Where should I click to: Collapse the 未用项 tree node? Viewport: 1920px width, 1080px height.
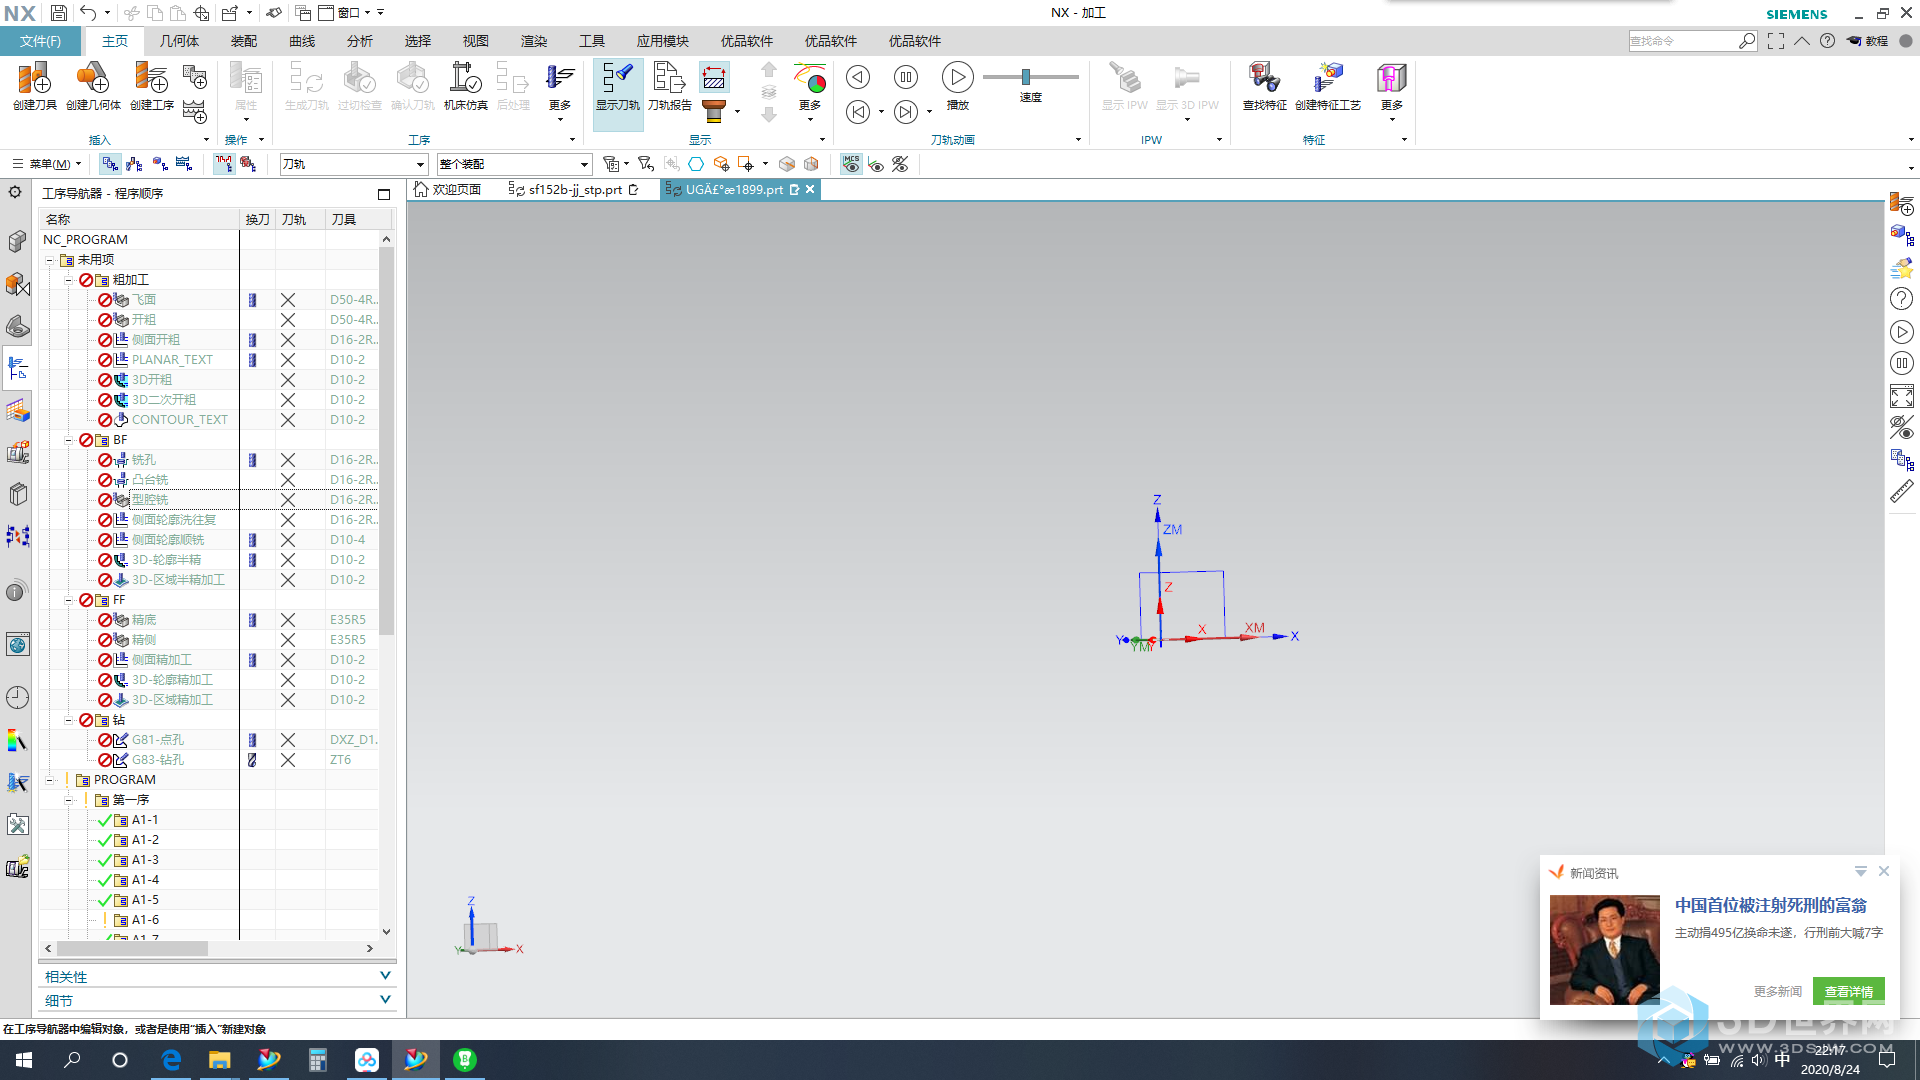(x=49, y=260)
